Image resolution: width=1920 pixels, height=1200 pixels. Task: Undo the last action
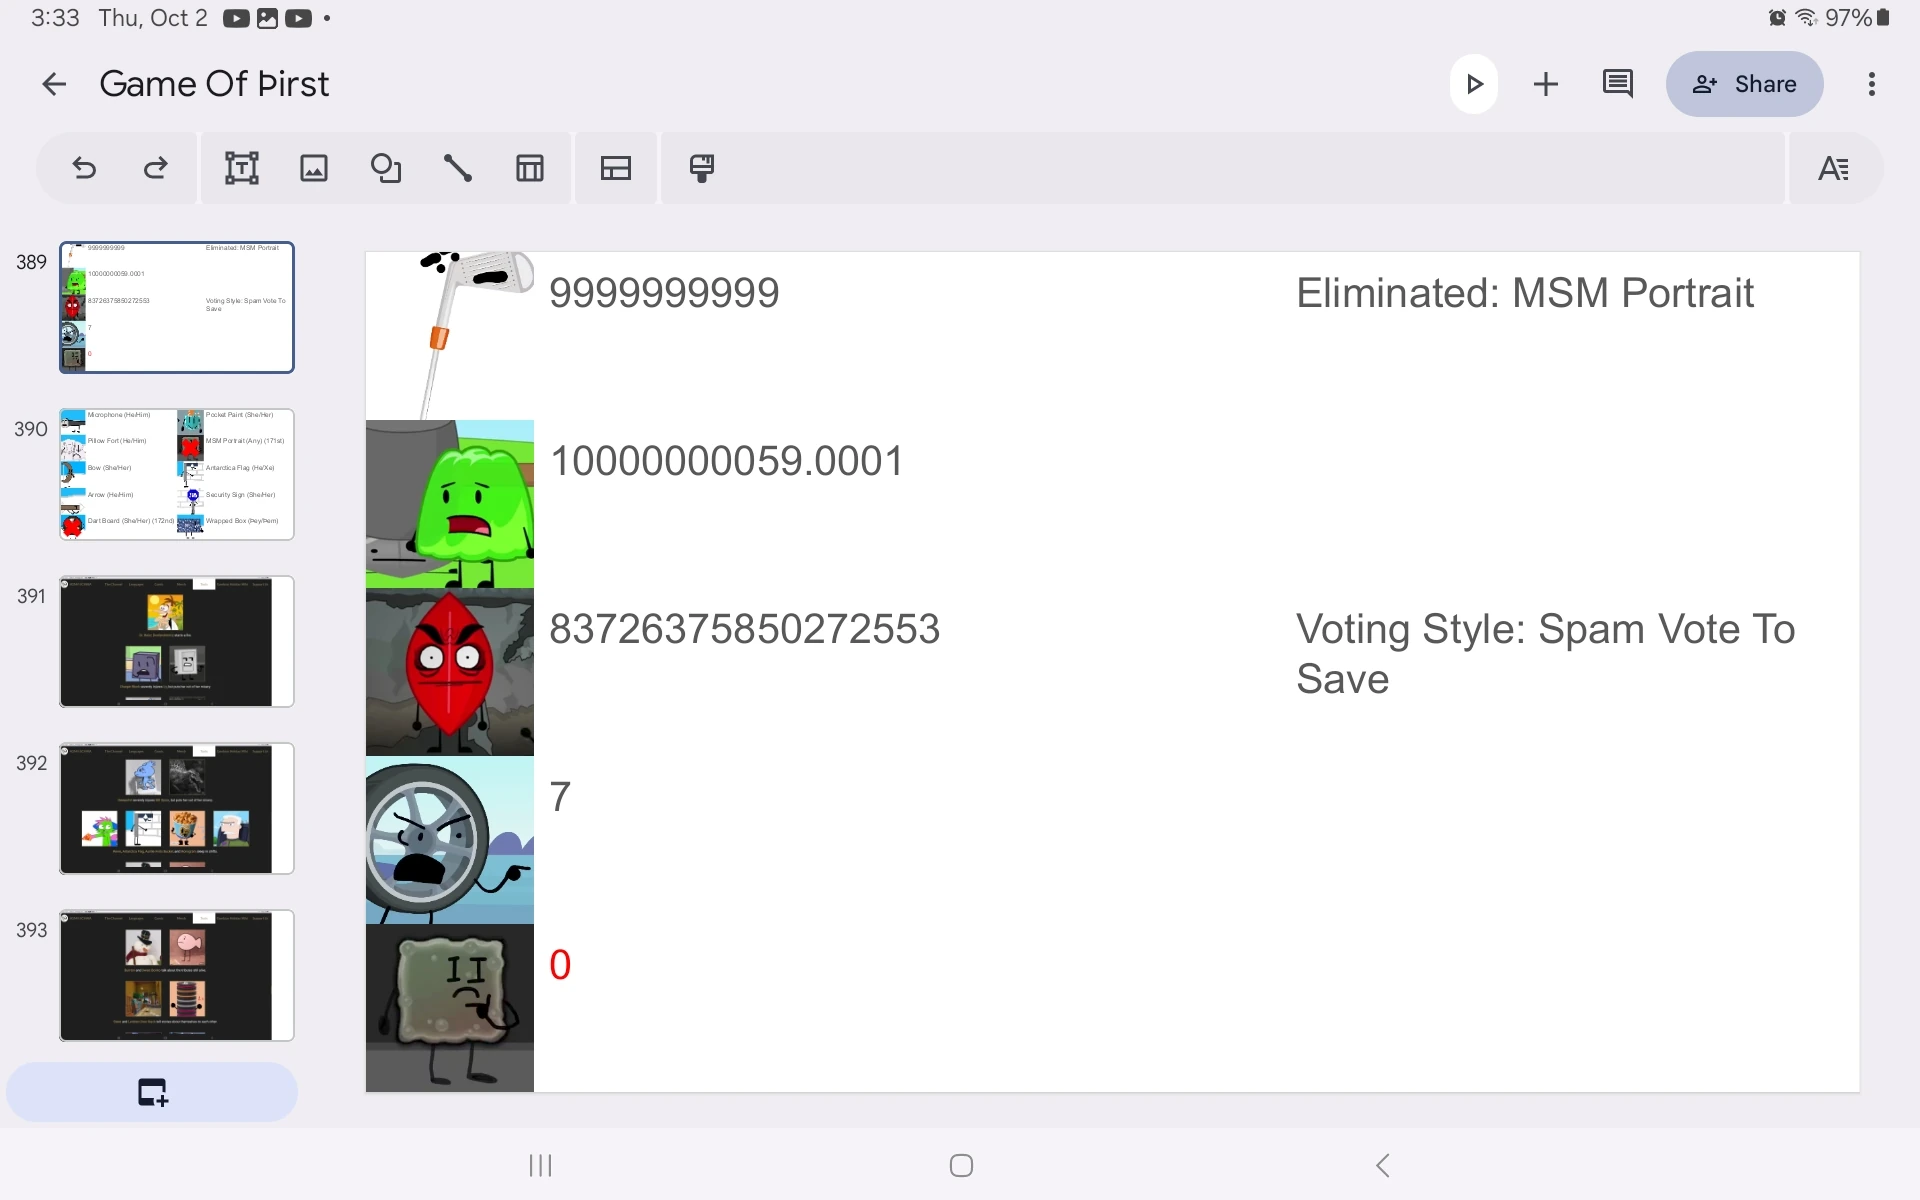click(85, 168)
